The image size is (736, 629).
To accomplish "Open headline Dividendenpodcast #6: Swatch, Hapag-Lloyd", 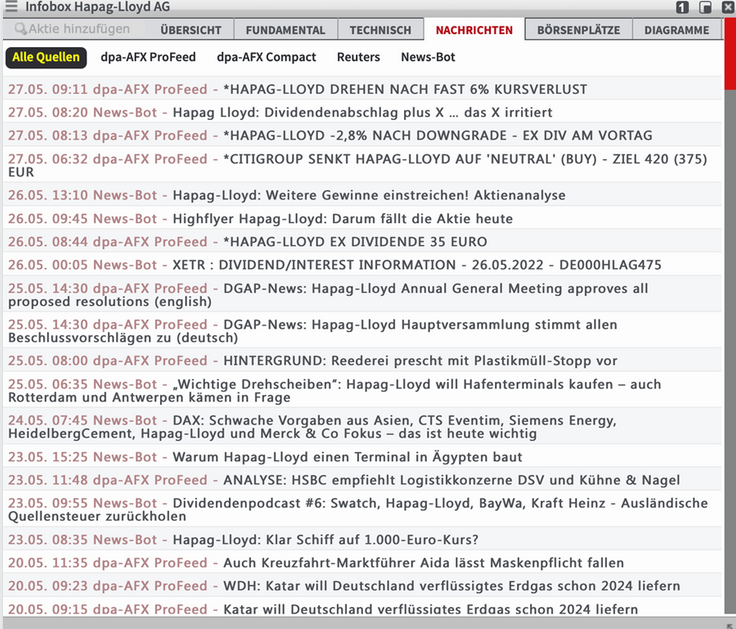I will pyautogui.click(x=362, y=509).
